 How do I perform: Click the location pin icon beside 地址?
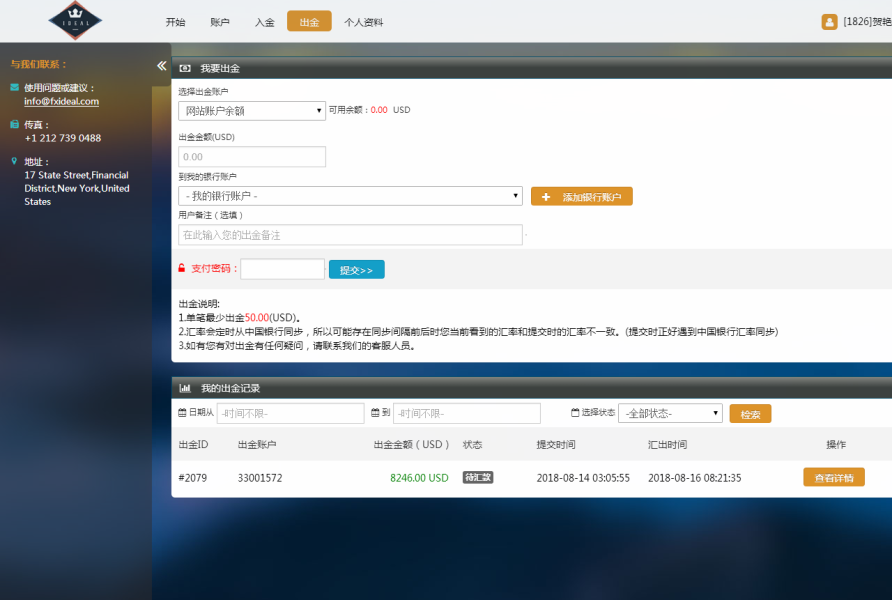[14, 161]
